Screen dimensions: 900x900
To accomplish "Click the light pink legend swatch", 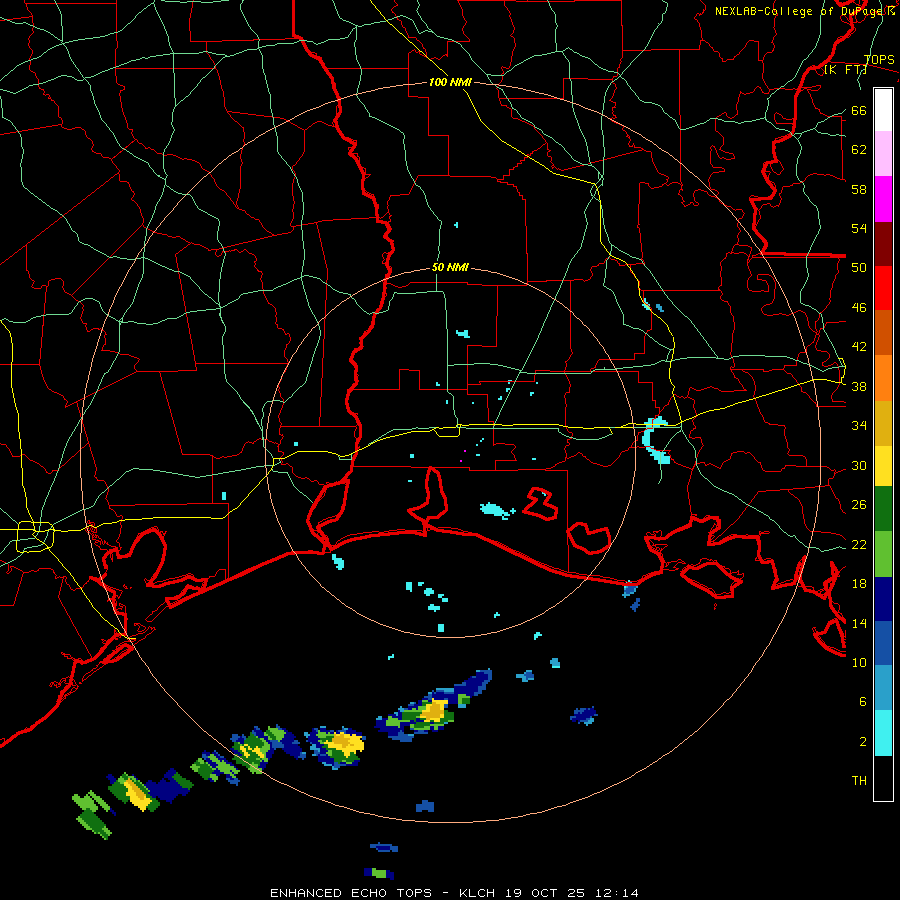I will [x=883, y=153].
